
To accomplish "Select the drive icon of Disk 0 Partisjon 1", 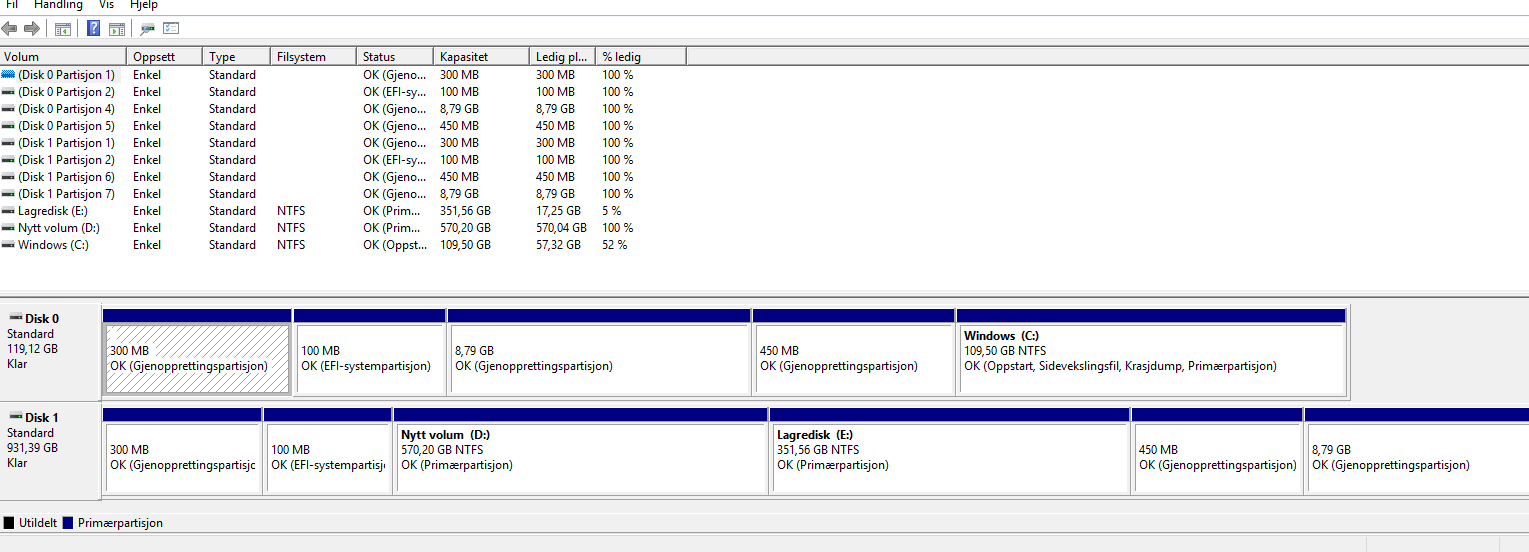I will click(8, 75).
